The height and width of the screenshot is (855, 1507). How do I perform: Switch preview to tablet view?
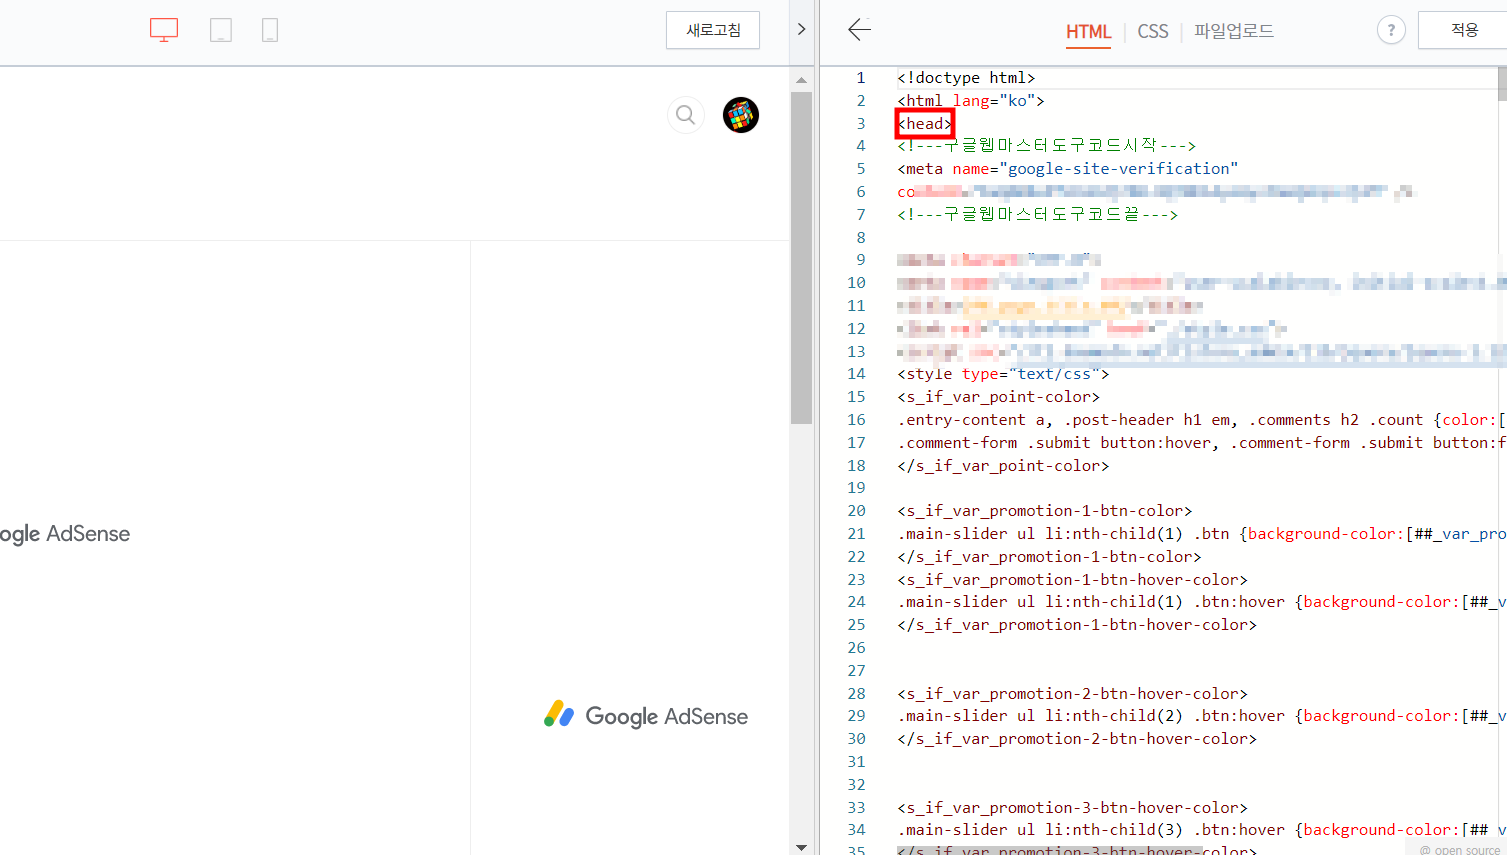tap(221, 30)
